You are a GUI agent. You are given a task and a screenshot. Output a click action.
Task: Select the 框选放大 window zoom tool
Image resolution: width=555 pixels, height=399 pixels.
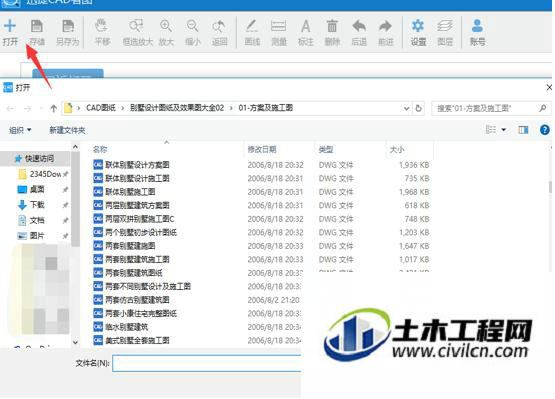136,26
